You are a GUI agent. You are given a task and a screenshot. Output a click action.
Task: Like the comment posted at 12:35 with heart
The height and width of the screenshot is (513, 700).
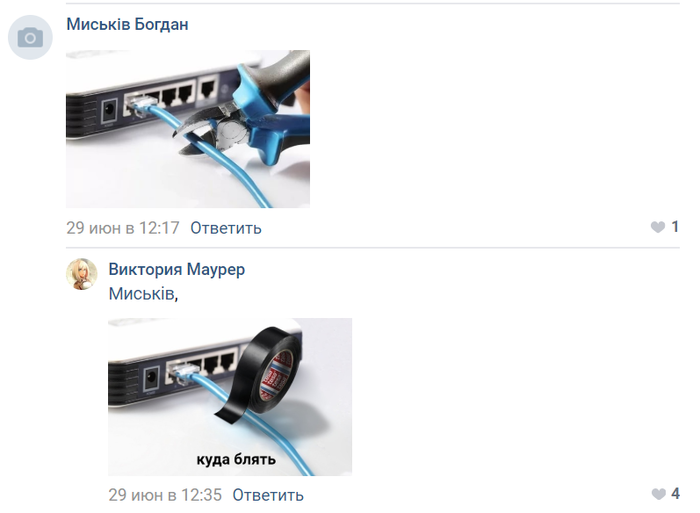click(658, 494)
